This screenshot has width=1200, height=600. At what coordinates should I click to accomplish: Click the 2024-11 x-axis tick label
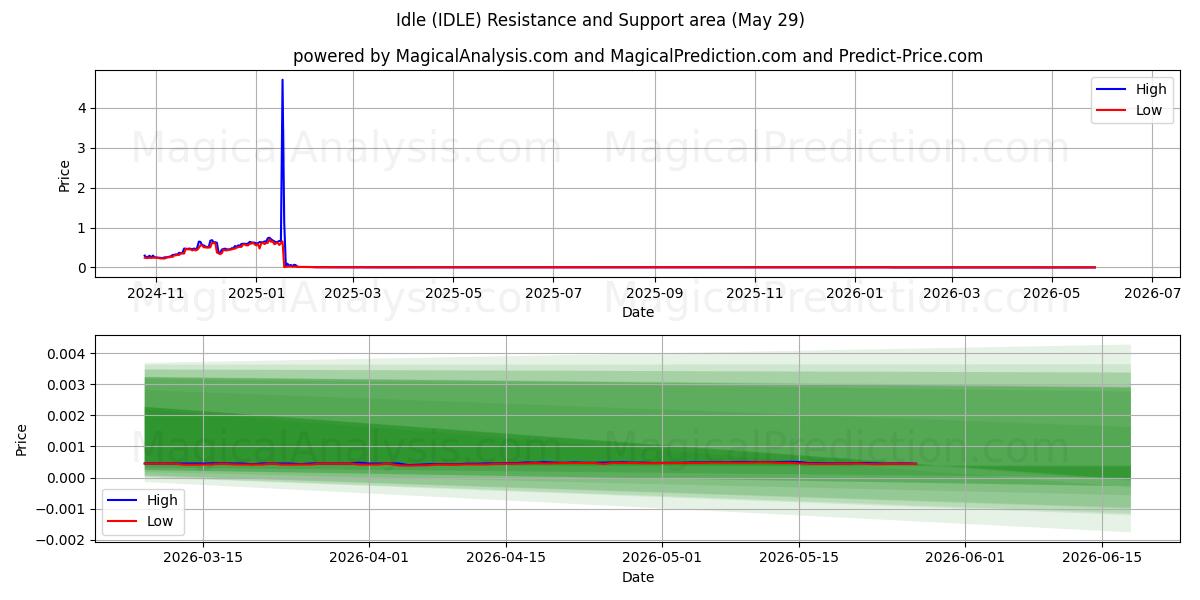pyautogui.click(x=156, y=293)
